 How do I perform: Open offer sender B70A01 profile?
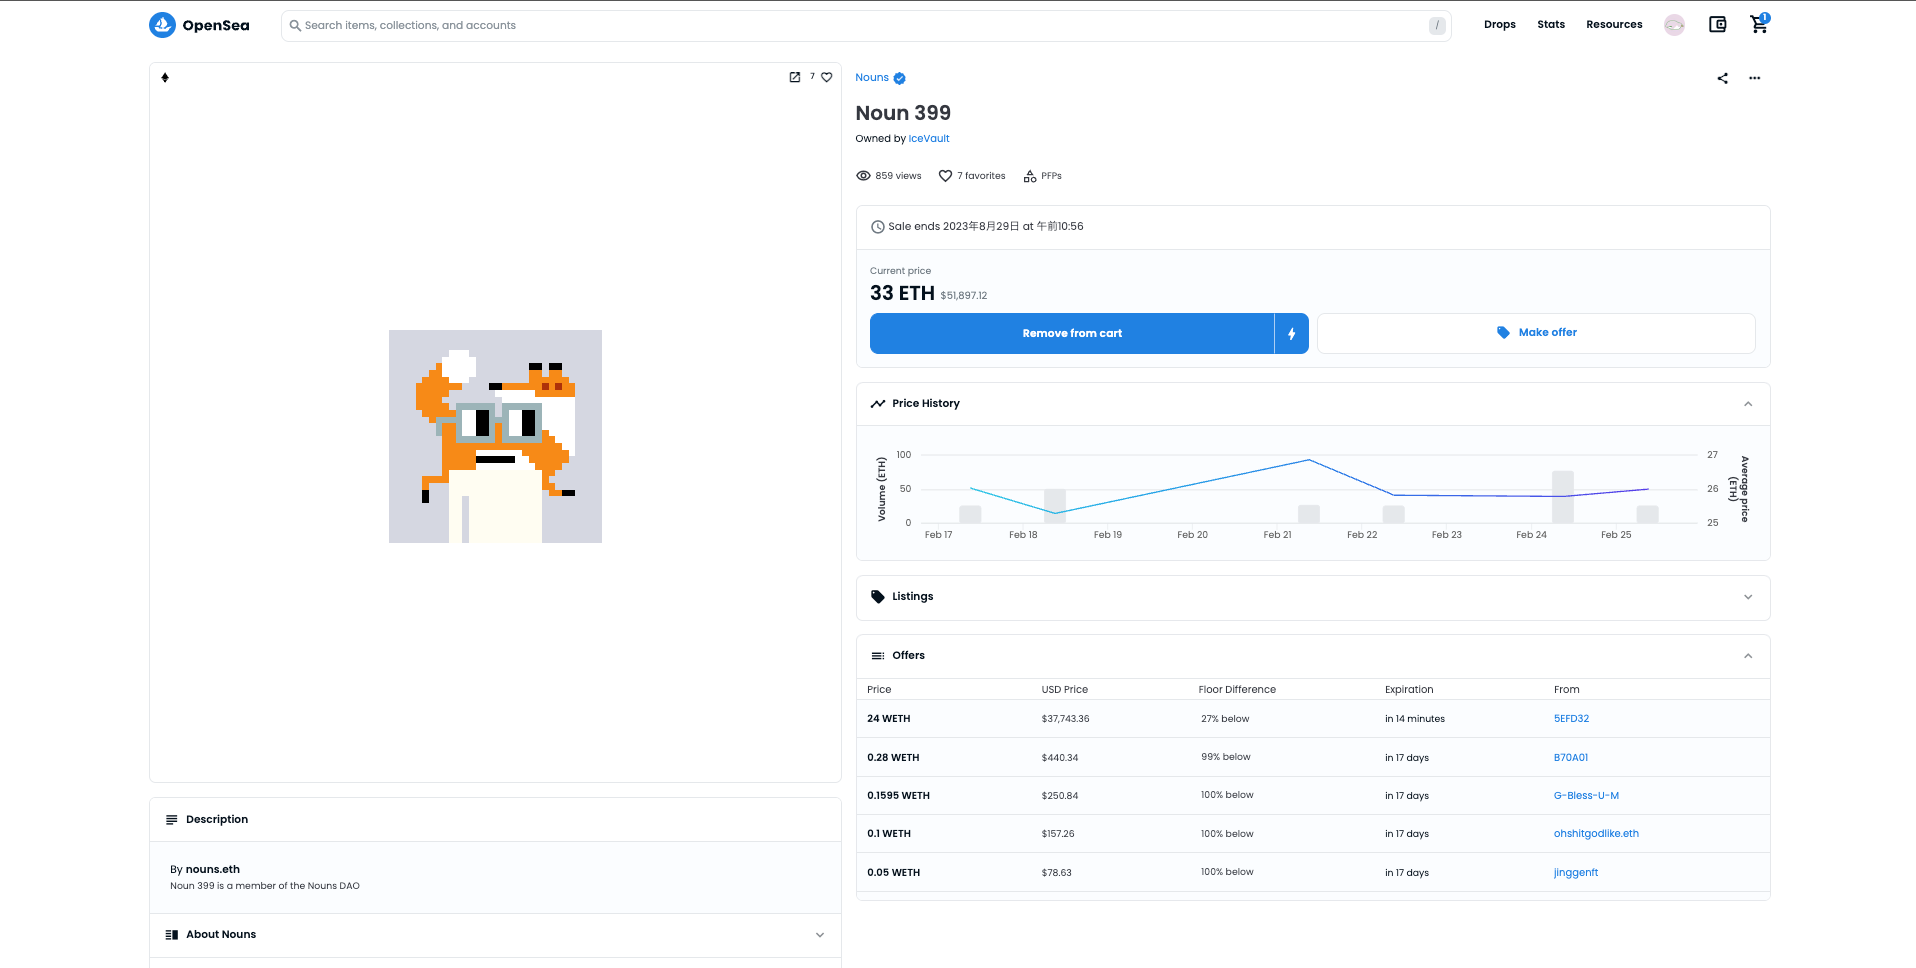tap(1571, 758)
